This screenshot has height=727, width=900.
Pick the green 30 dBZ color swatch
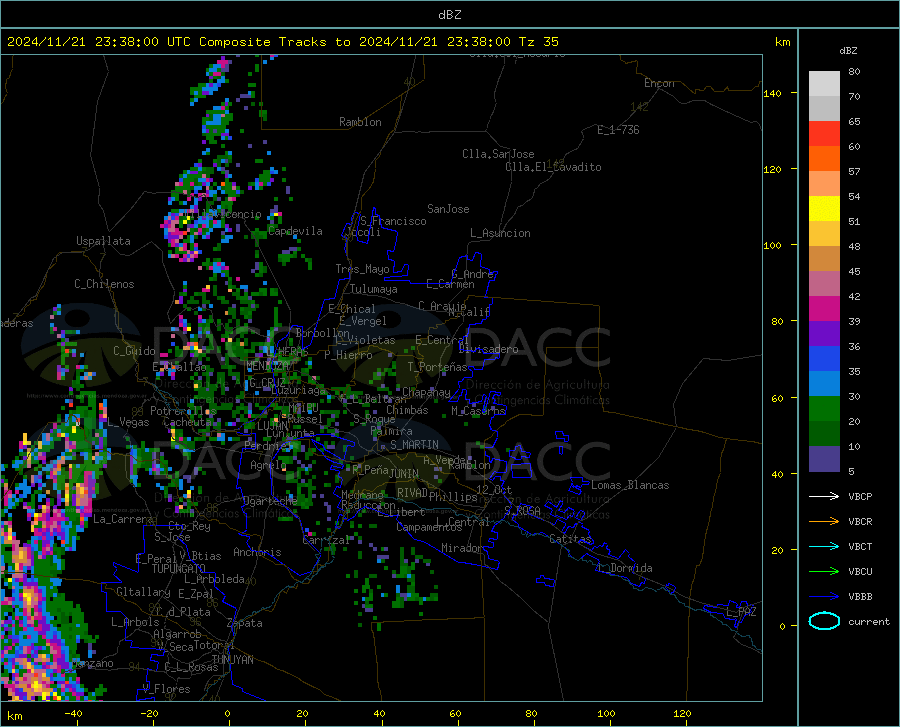824,409
